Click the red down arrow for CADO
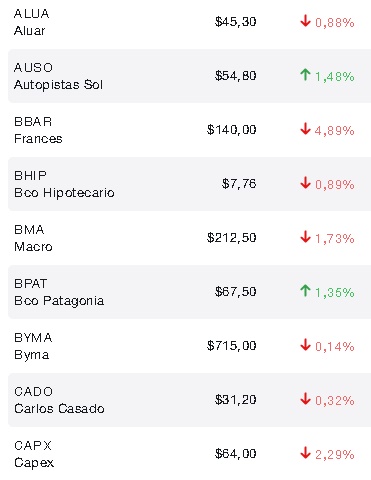 pos(305,399)
